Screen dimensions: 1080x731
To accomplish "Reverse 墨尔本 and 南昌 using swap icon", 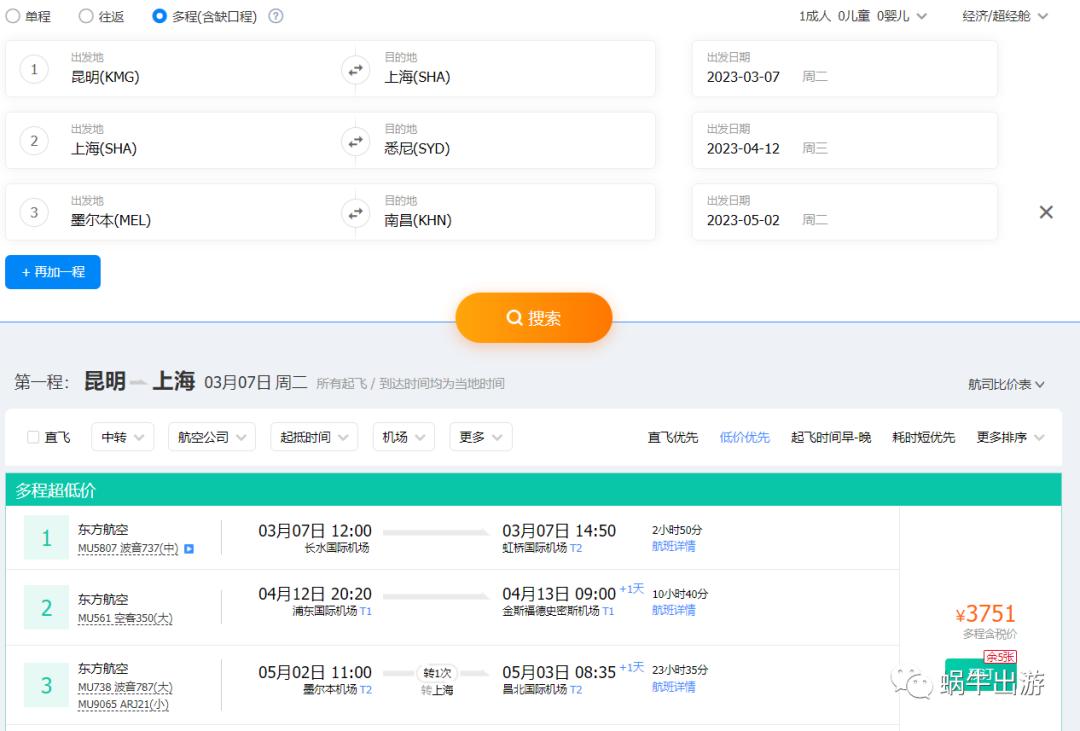I will coord(355,212).
